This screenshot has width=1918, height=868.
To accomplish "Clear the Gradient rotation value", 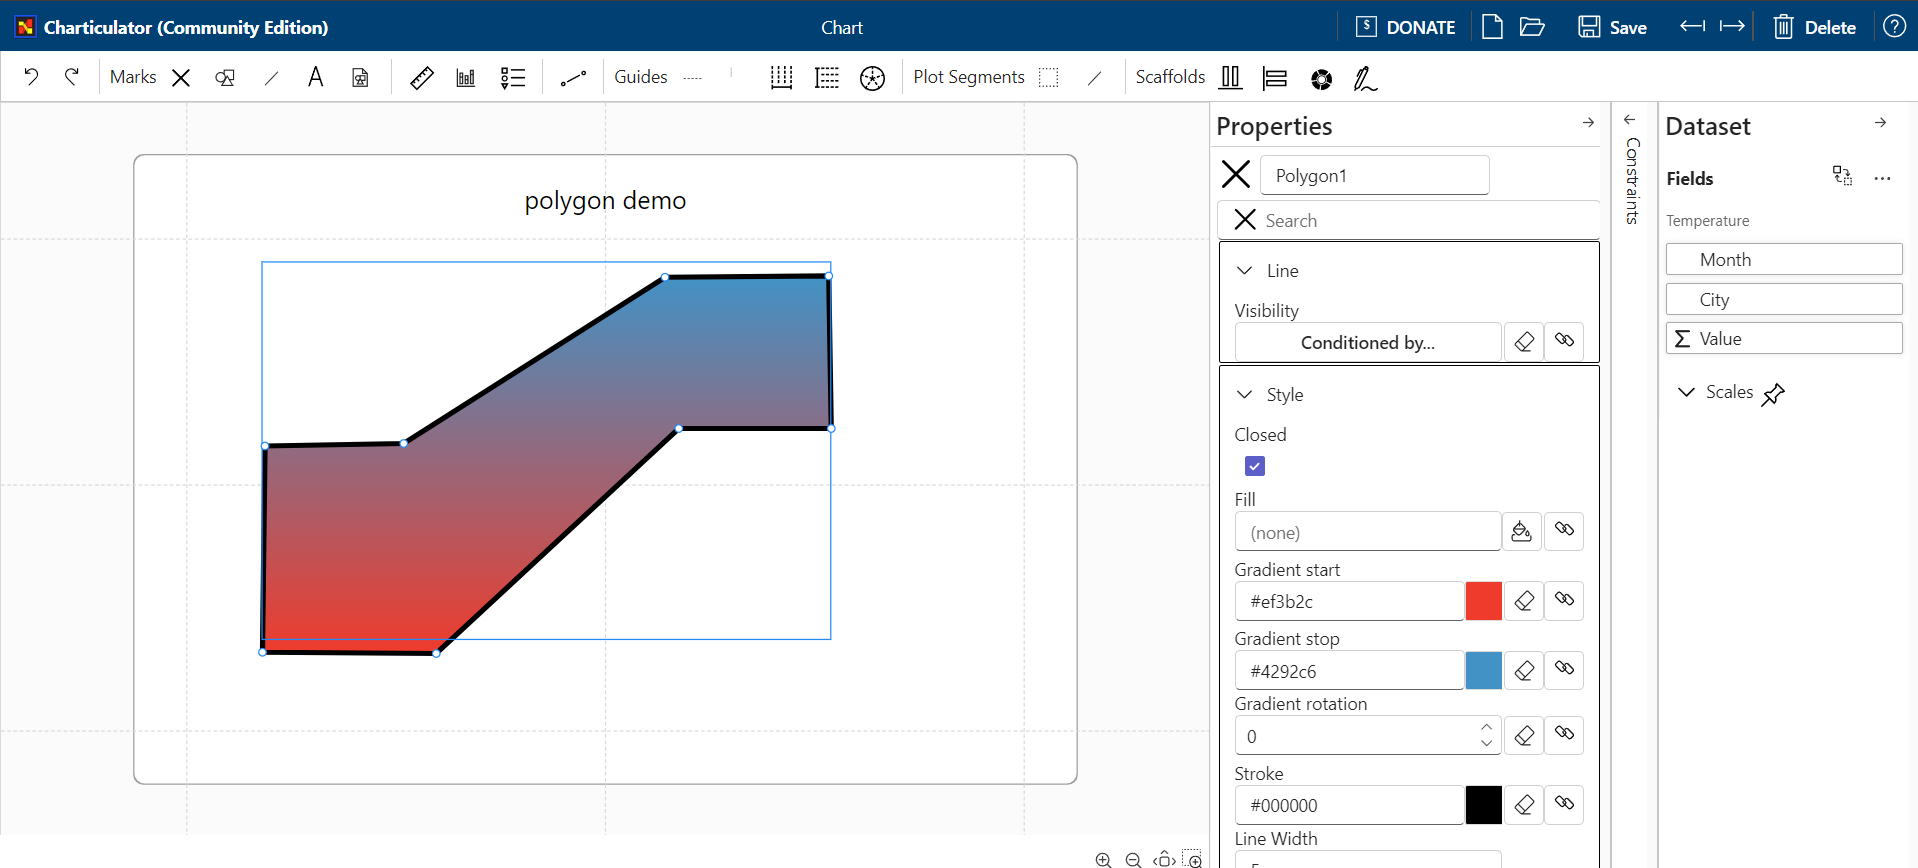I will [1524, 735].
